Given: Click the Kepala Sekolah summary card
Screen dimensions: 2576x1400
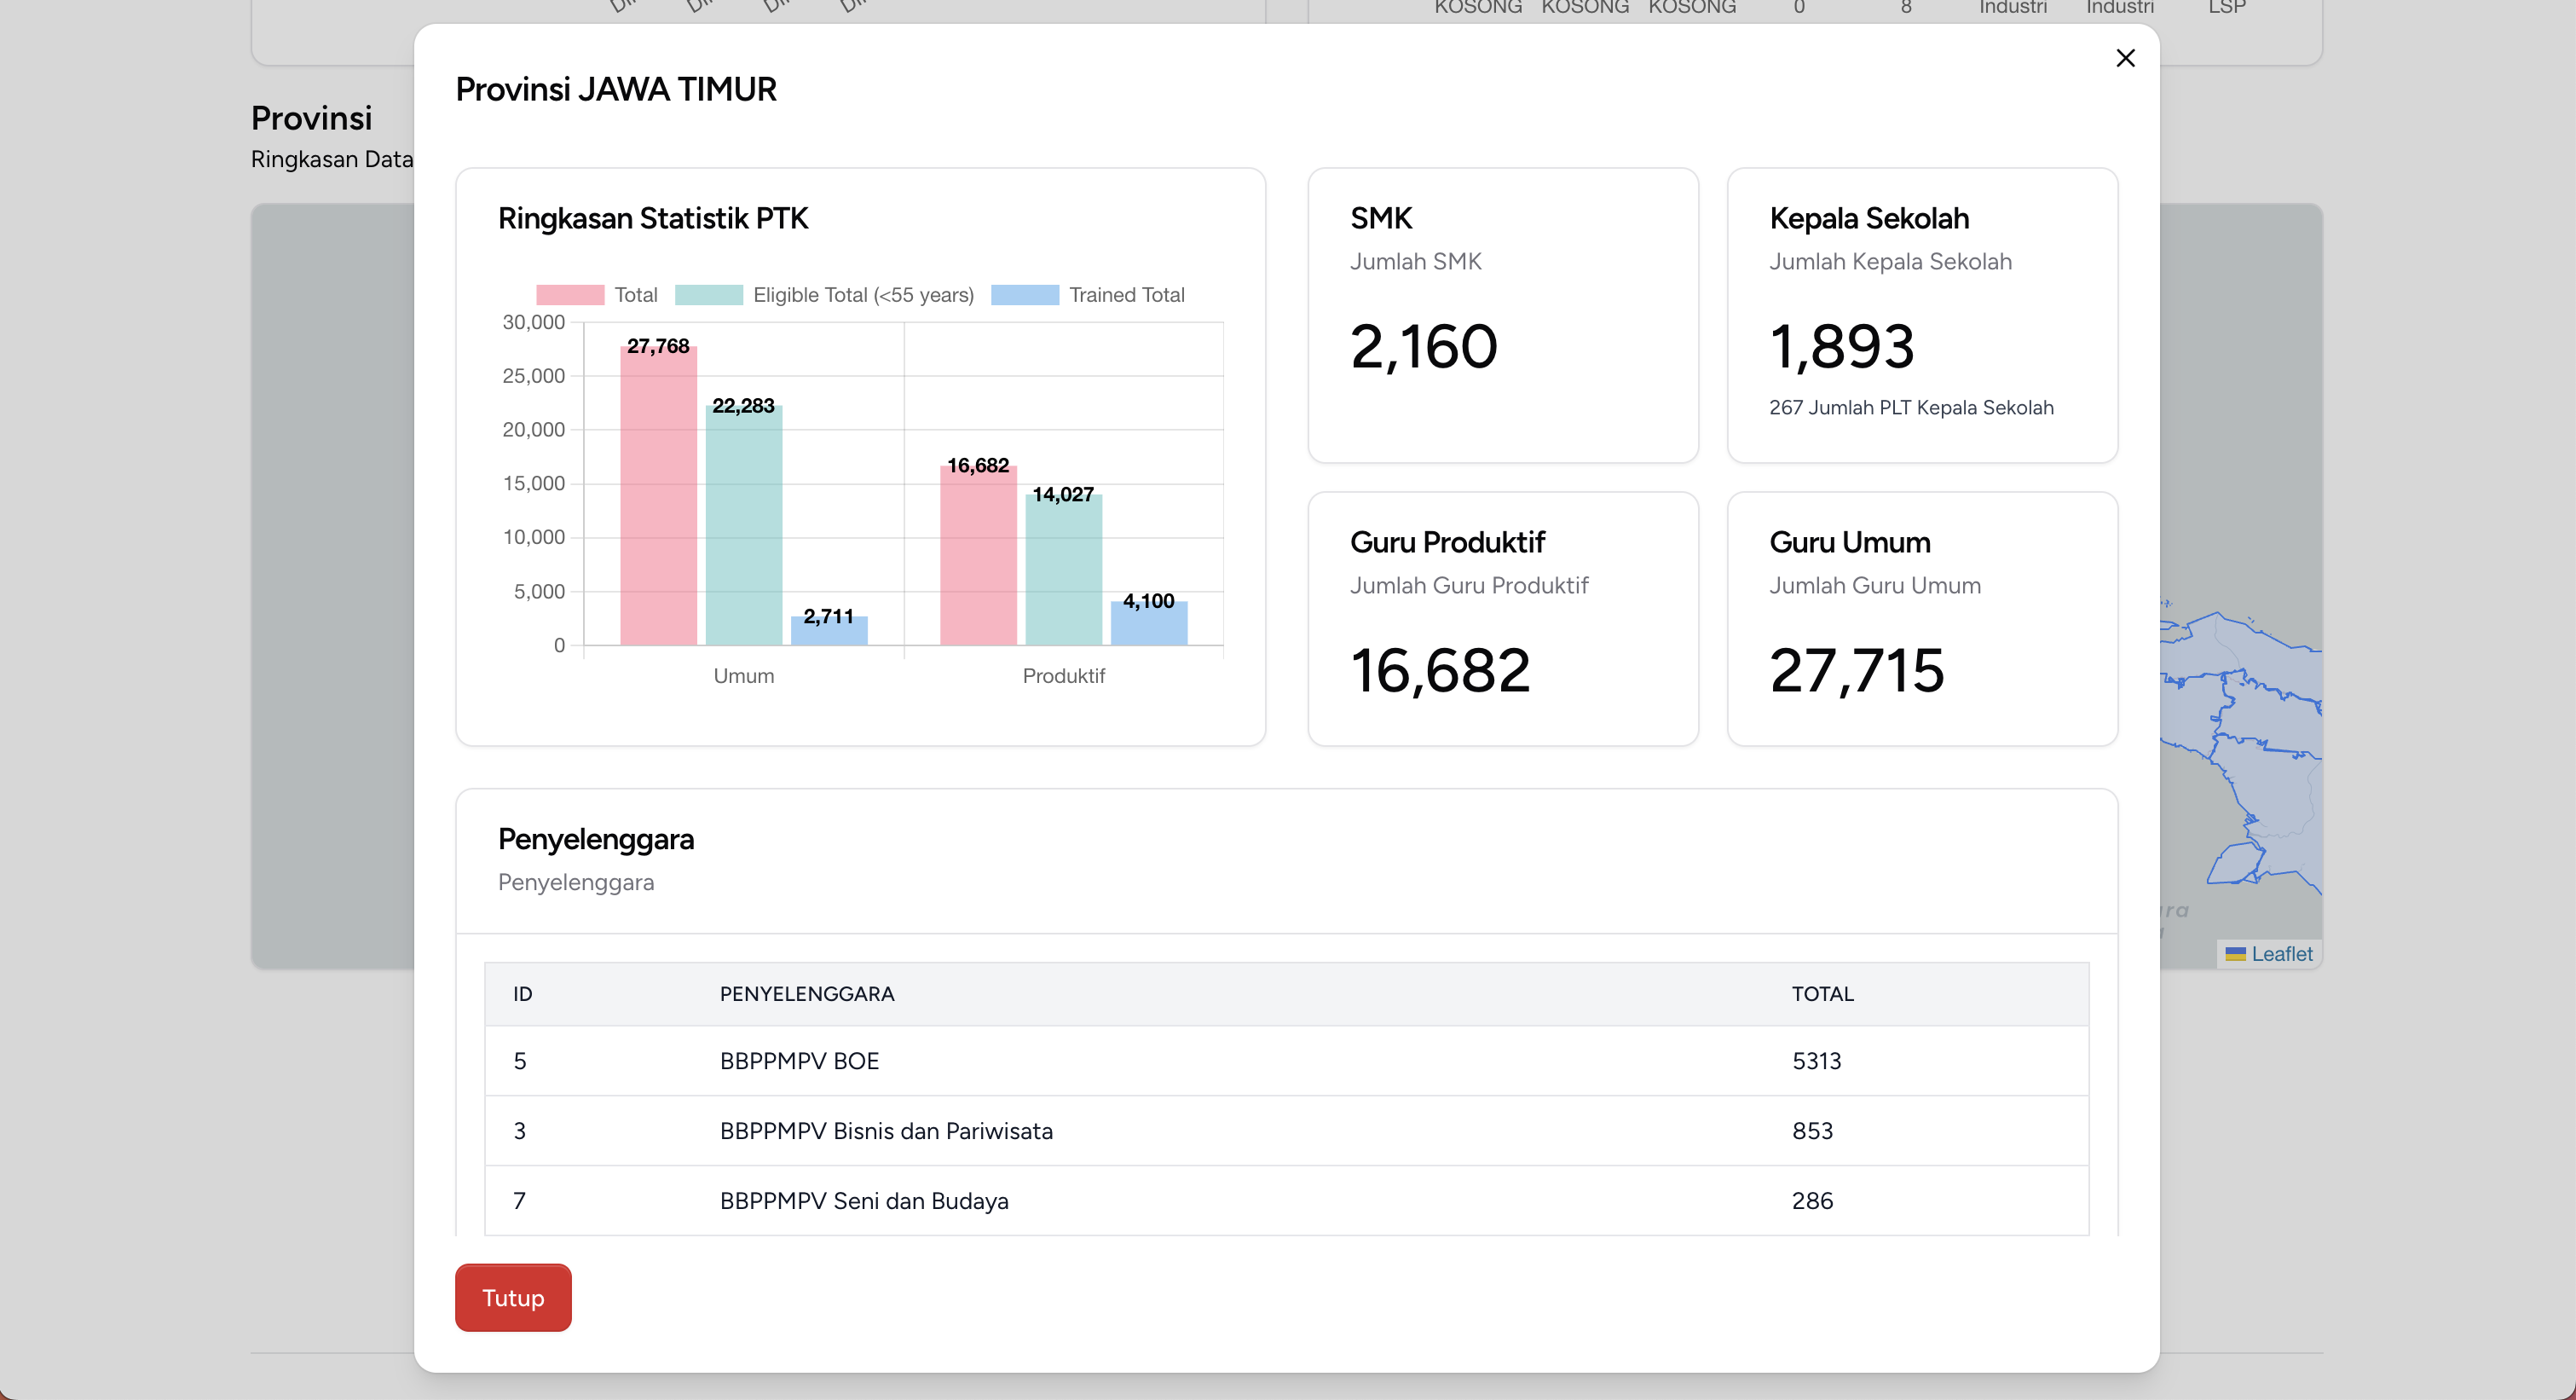Looking at the screenshot, I should [x=1921, y=315].
